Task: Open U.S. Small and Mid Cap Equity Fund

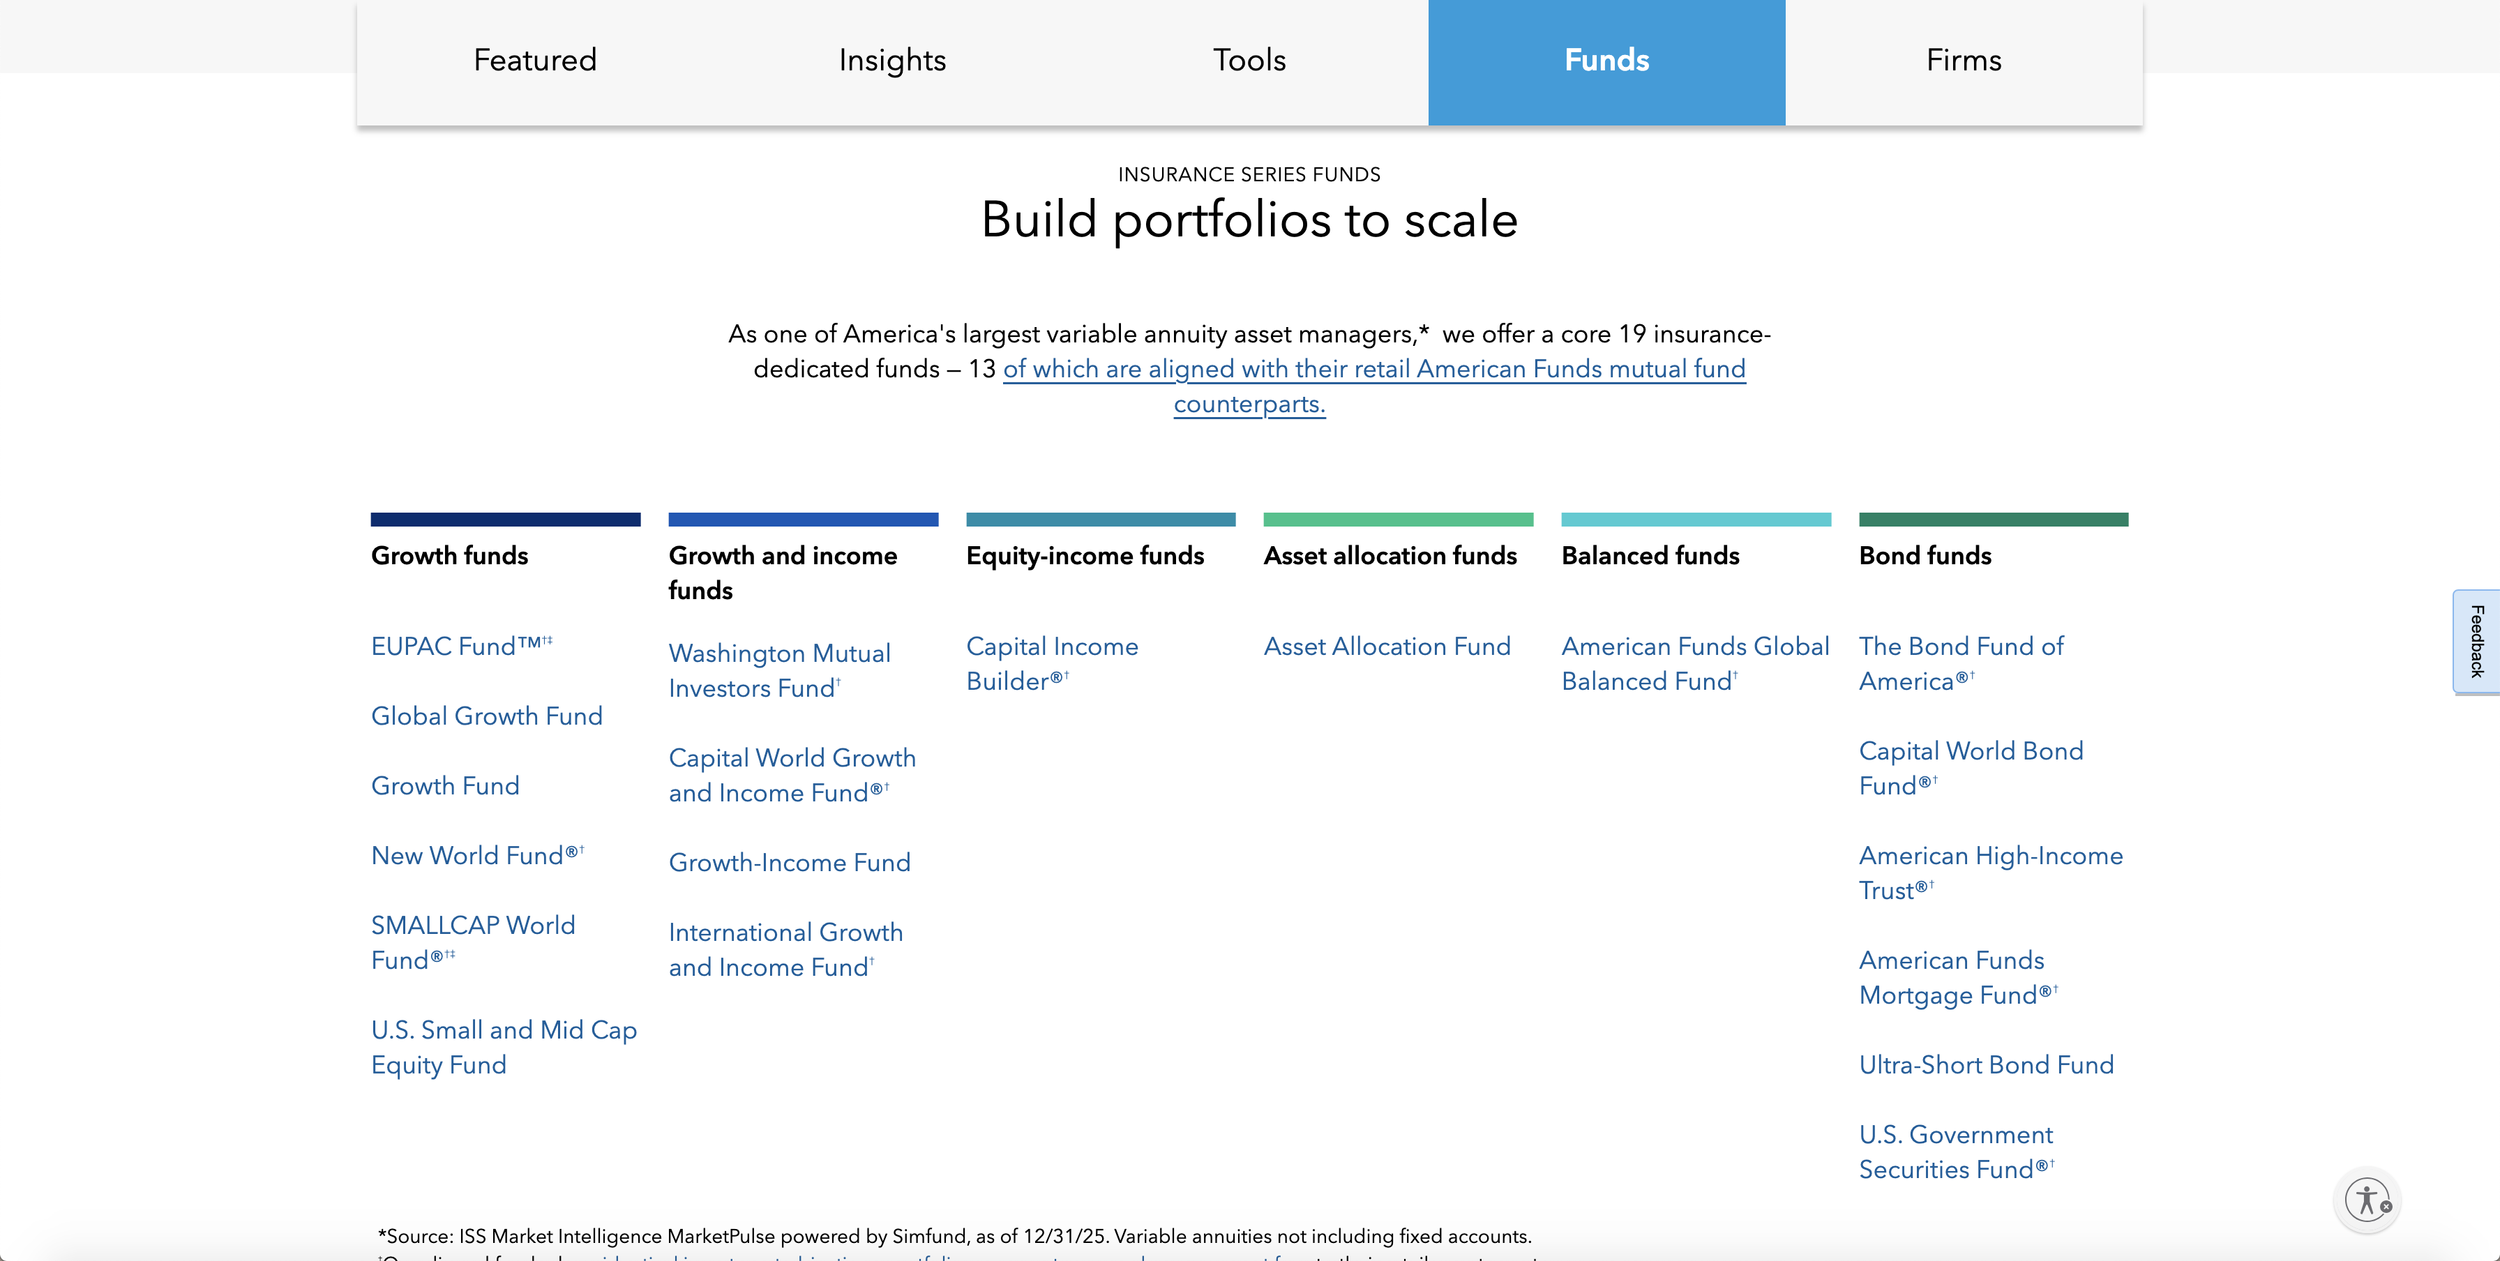Action: tap(504, 1047)
